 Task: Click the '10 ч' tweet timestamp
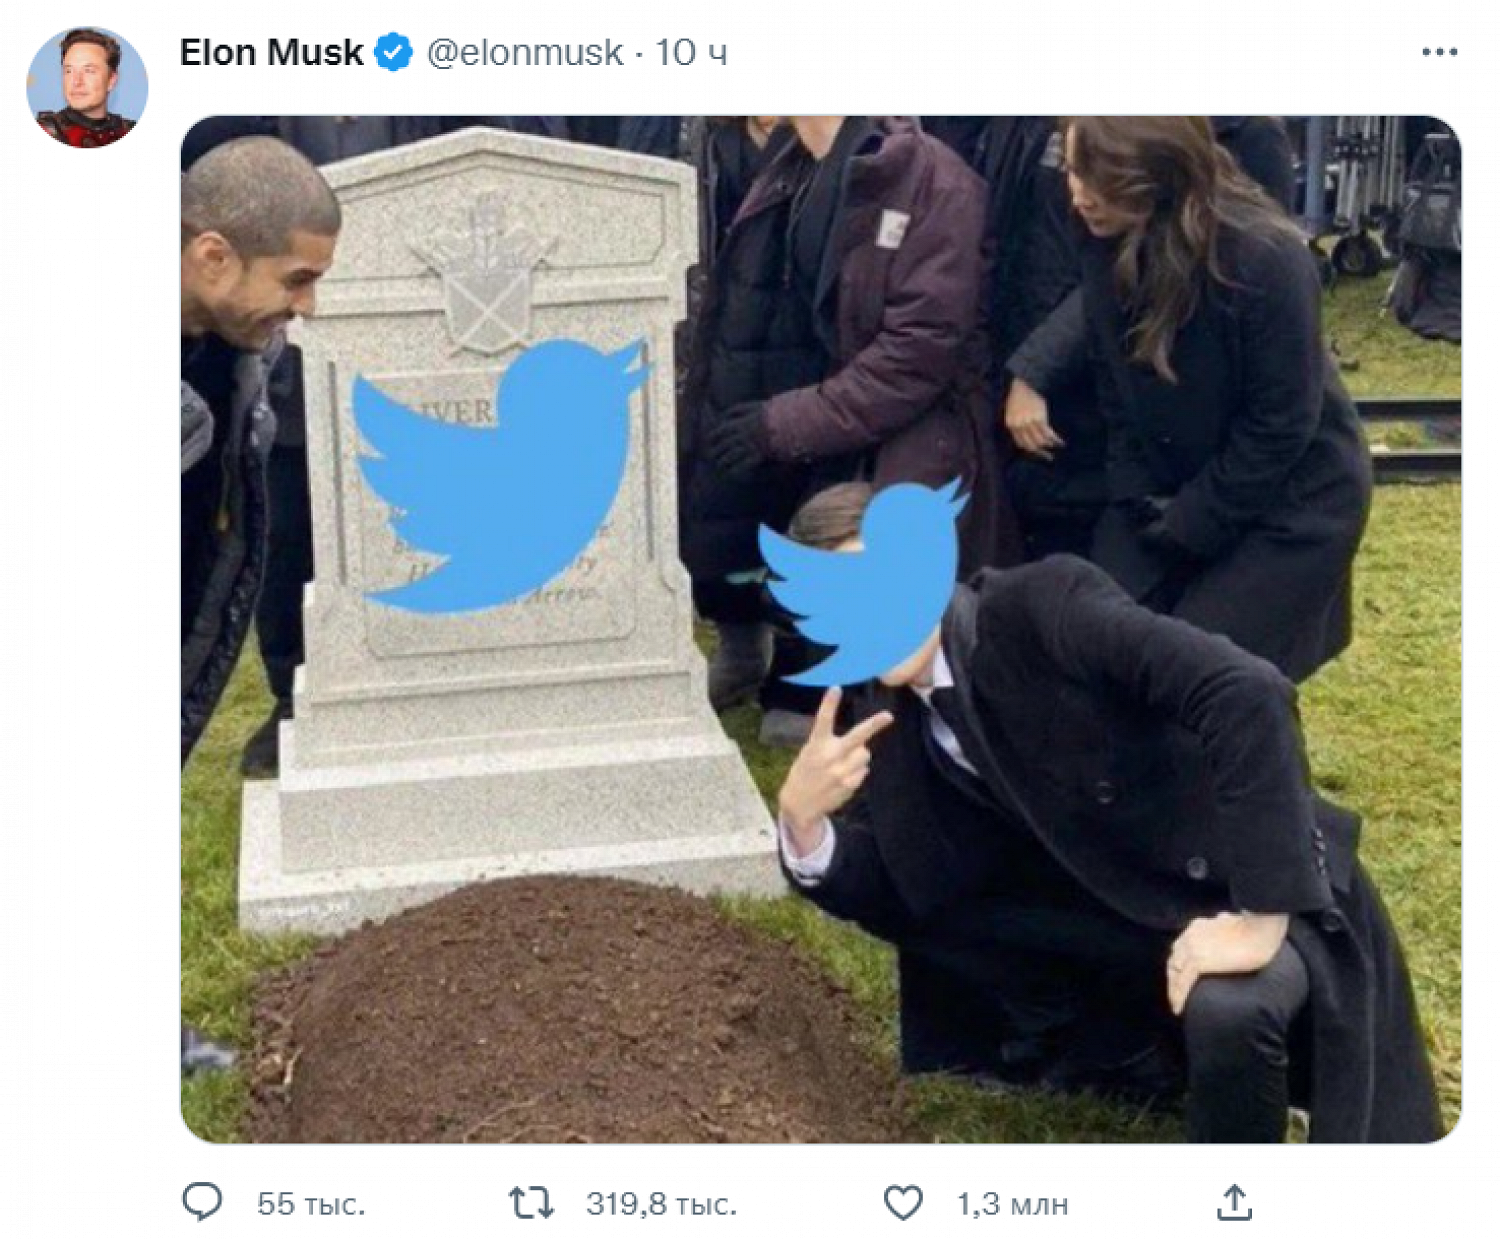pos(691,52)
